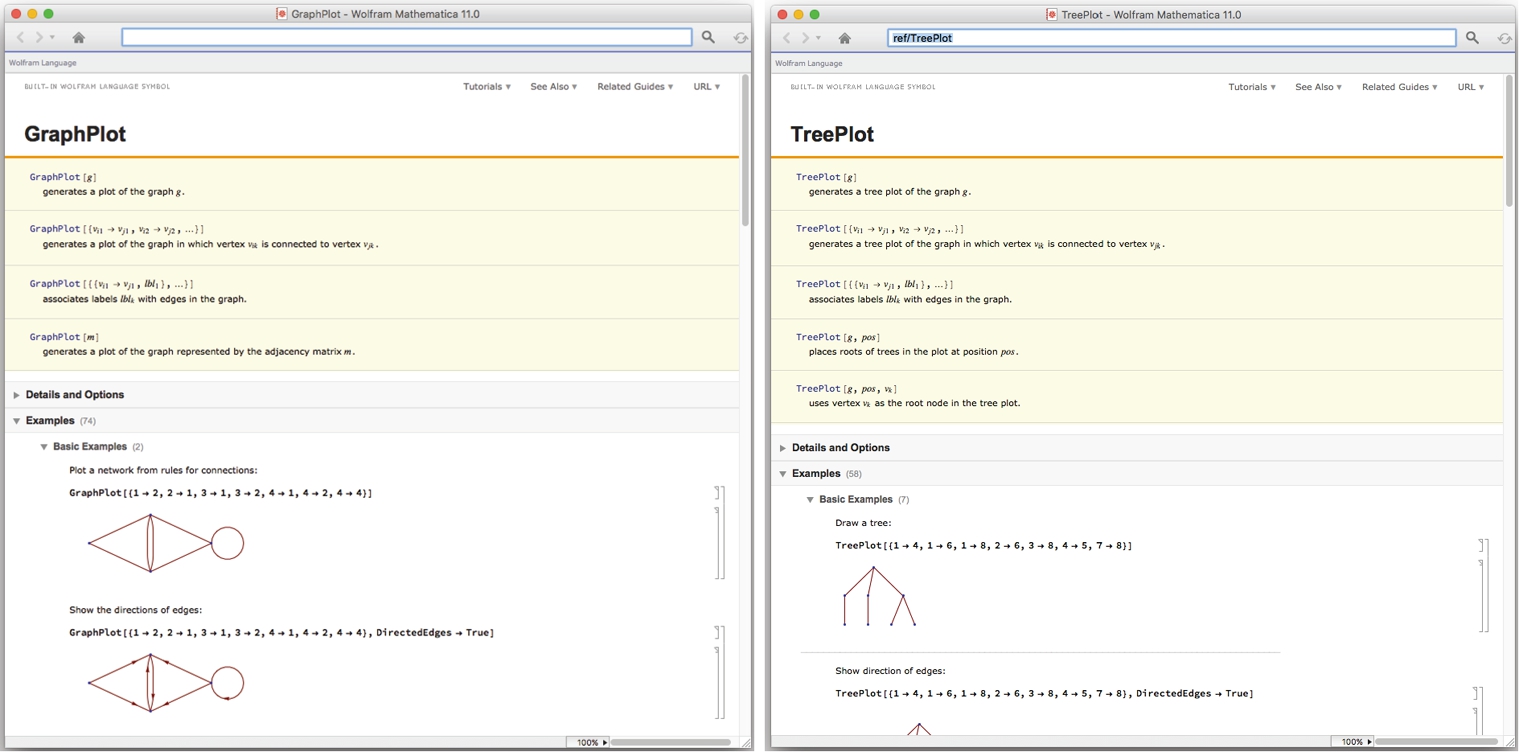Viewport: 1519px width, 752px height.
Task: Open 100% zoom menu in GraphPlot window
Action: (588, 743)
